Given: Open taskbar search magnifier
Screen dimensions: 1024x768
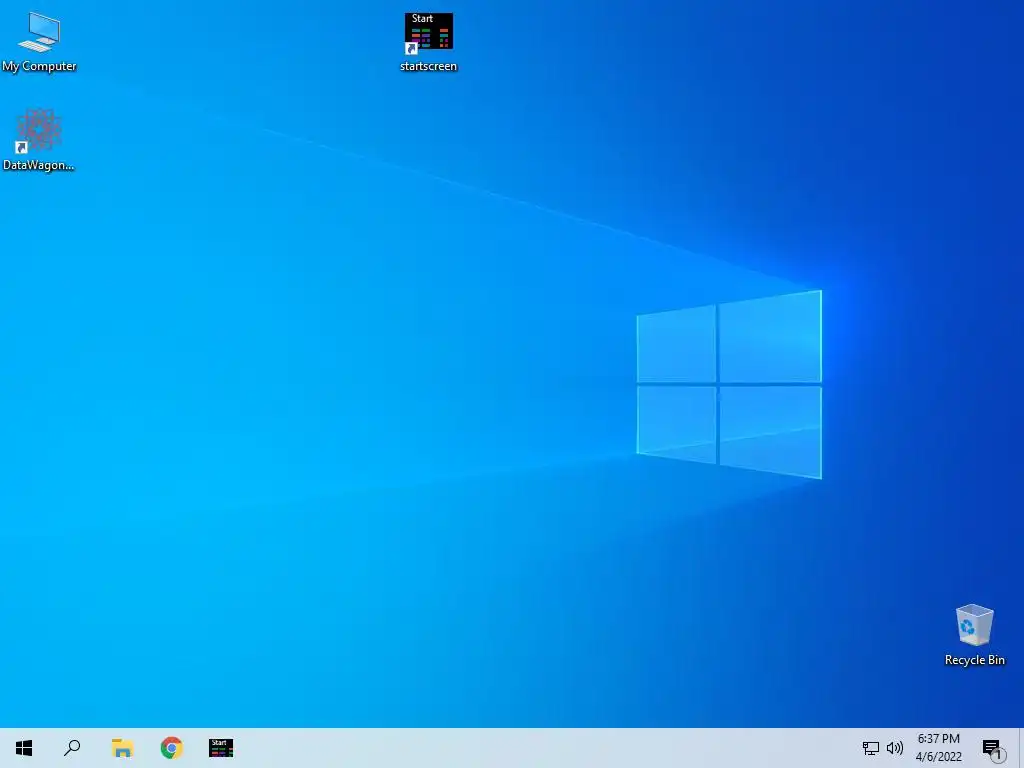Looking at the screenshot, I should (72, 748).
